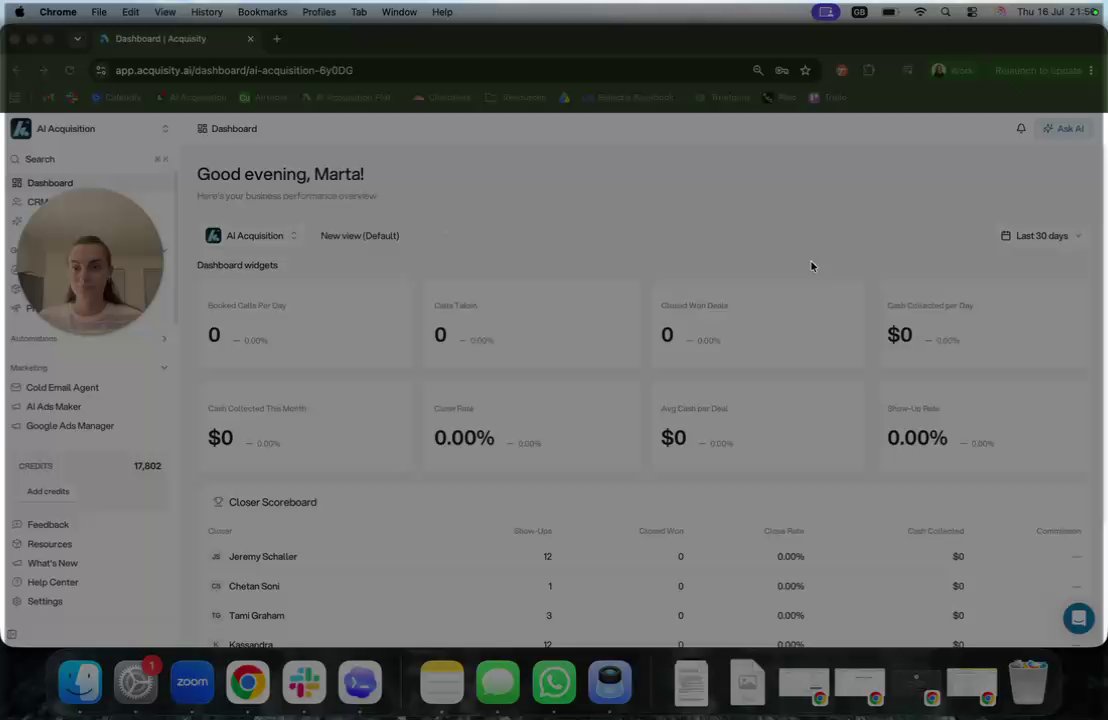Viewport: 1108px width, 720px height.
Task: Click the password key icon in the address bar
Action: [x=782, y=71]
